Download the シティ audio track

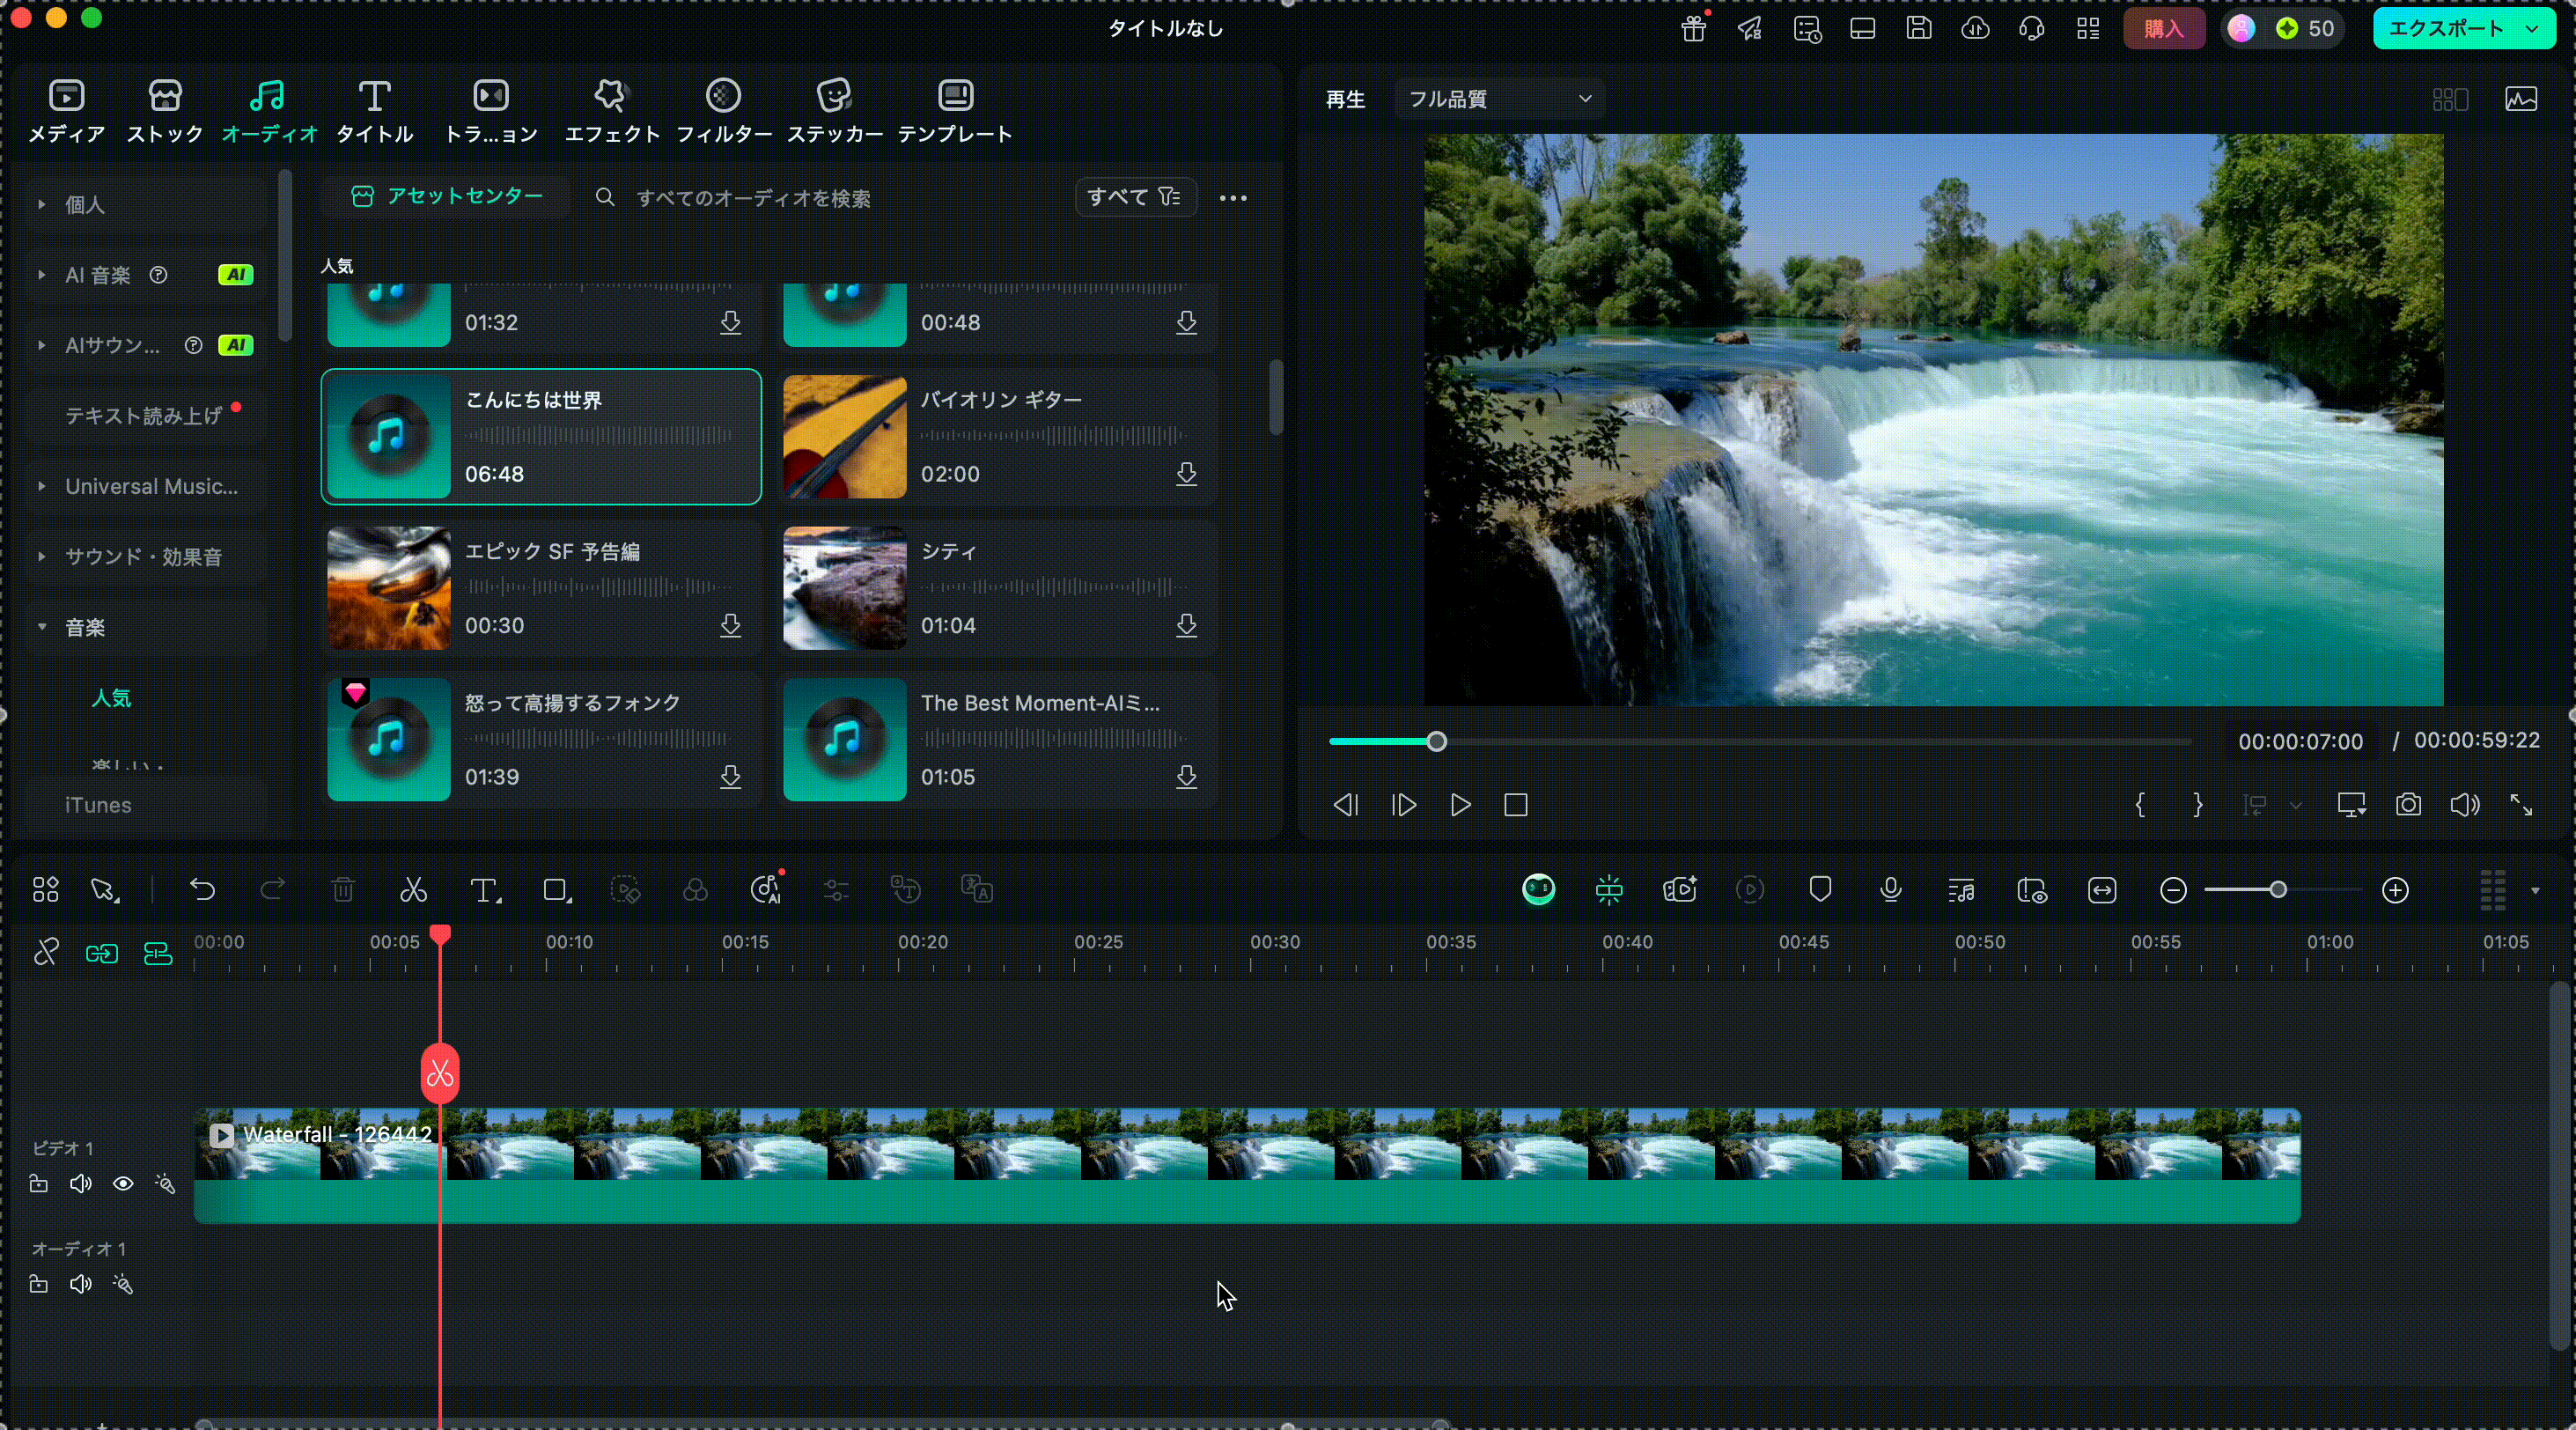coord(1186,626)
